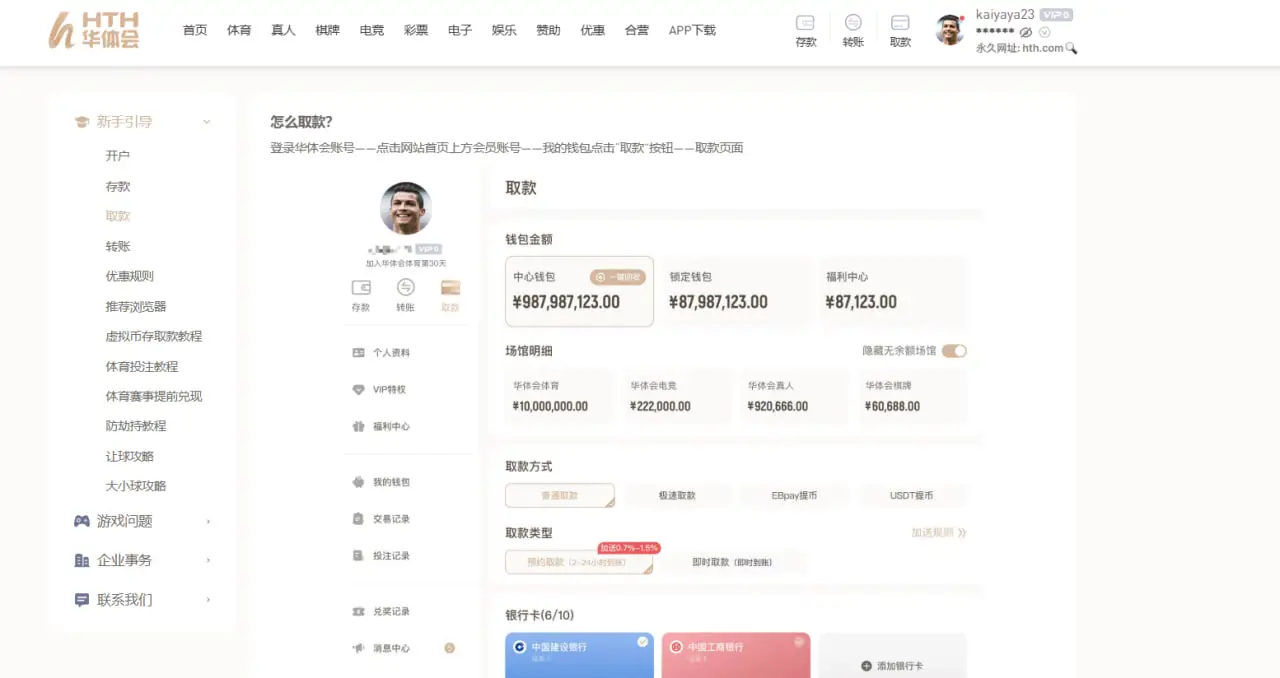Viewport: 1280px width, 678px height.
Task: Click the 存款 deposit icon in header
Action: tap(805, 30)
